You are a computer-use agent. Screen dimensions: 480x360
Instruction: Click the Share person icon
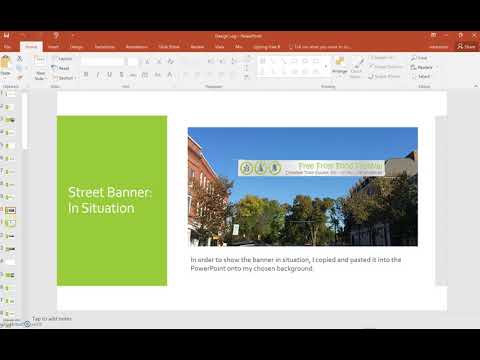tap(460, 46)
